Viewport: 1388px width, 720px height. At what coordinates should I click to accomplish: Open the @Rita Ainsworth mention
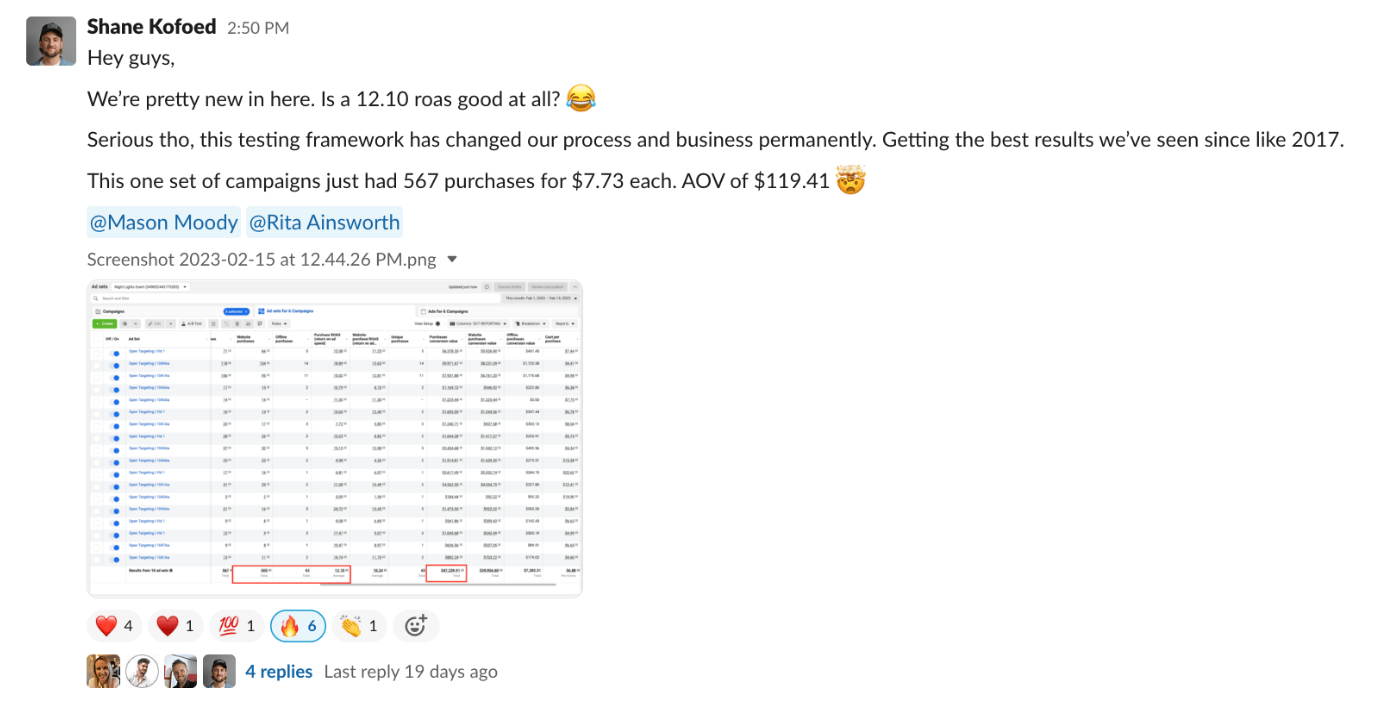pyautogui.click(x=324, y=222)
